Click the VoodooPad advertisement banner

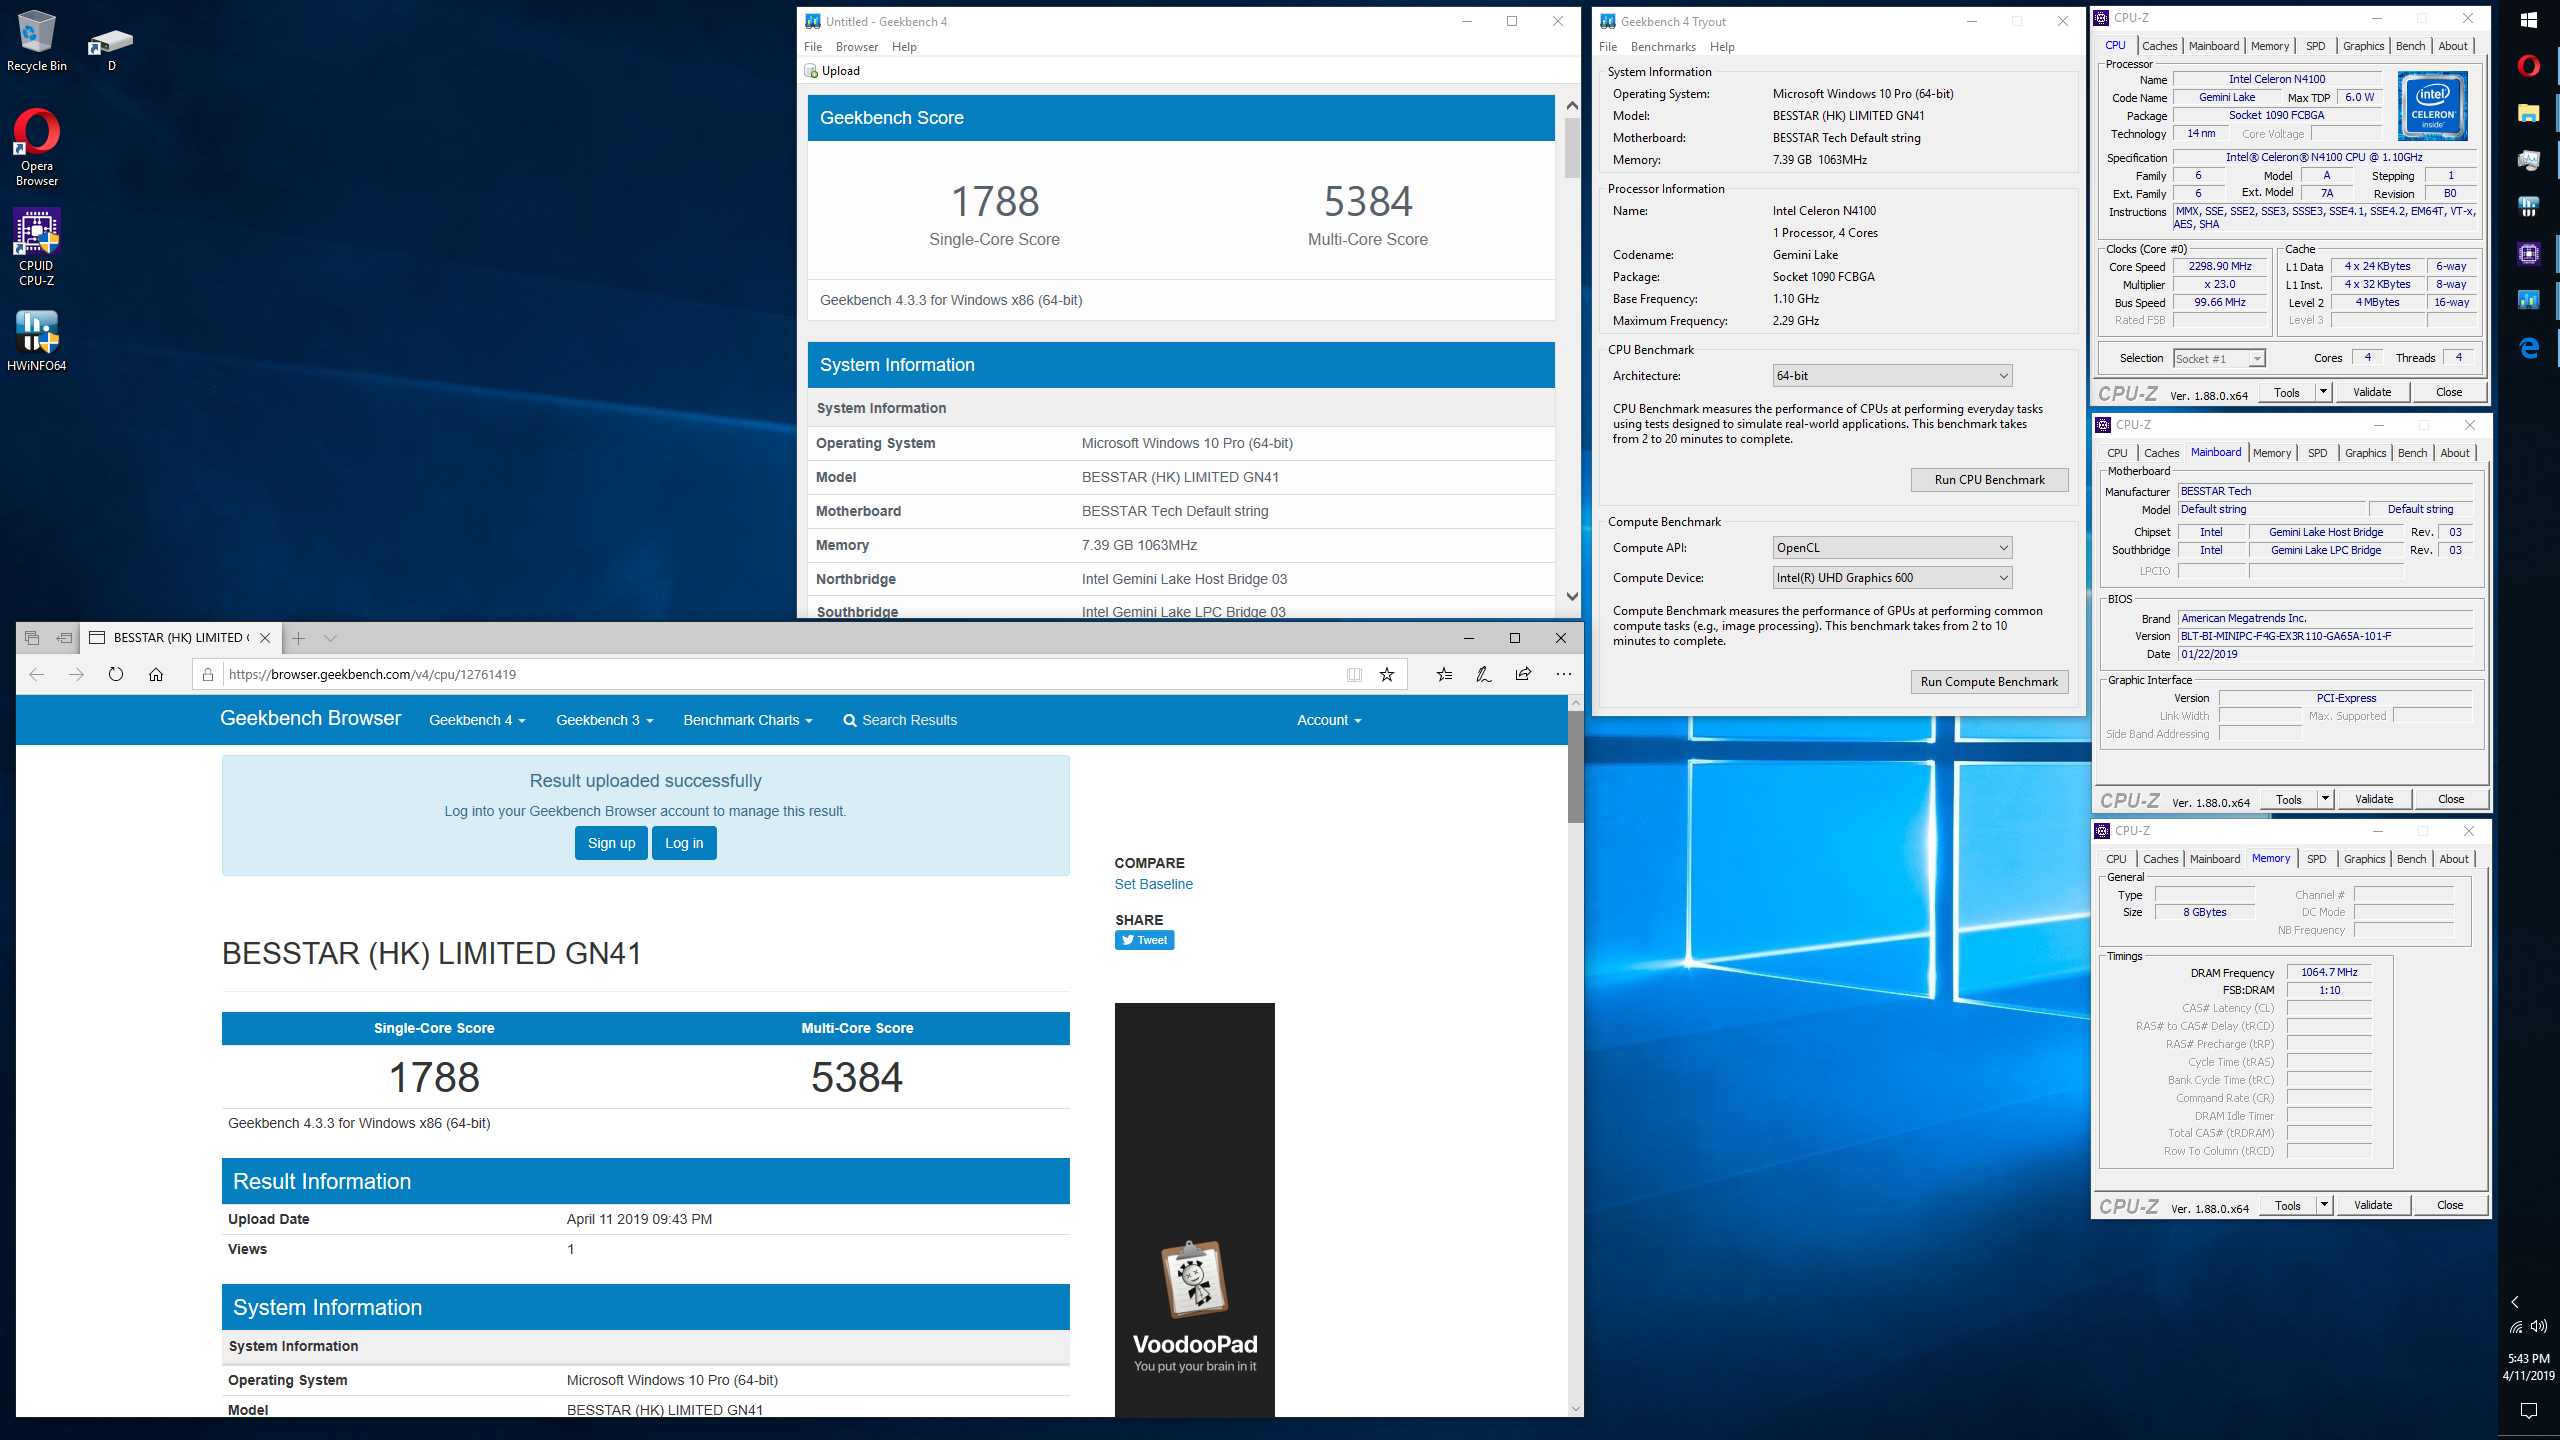(x=1195, y=1210)
